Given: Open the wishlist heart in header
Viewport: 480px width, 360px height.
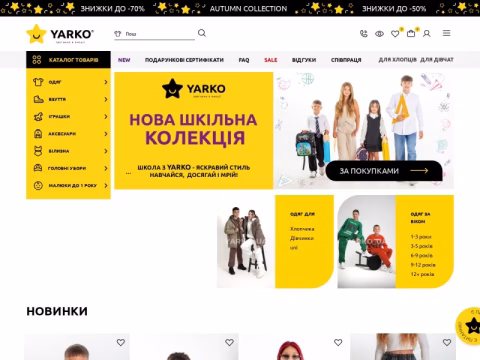Looking at the screenshot, I should tap(395, 34).
